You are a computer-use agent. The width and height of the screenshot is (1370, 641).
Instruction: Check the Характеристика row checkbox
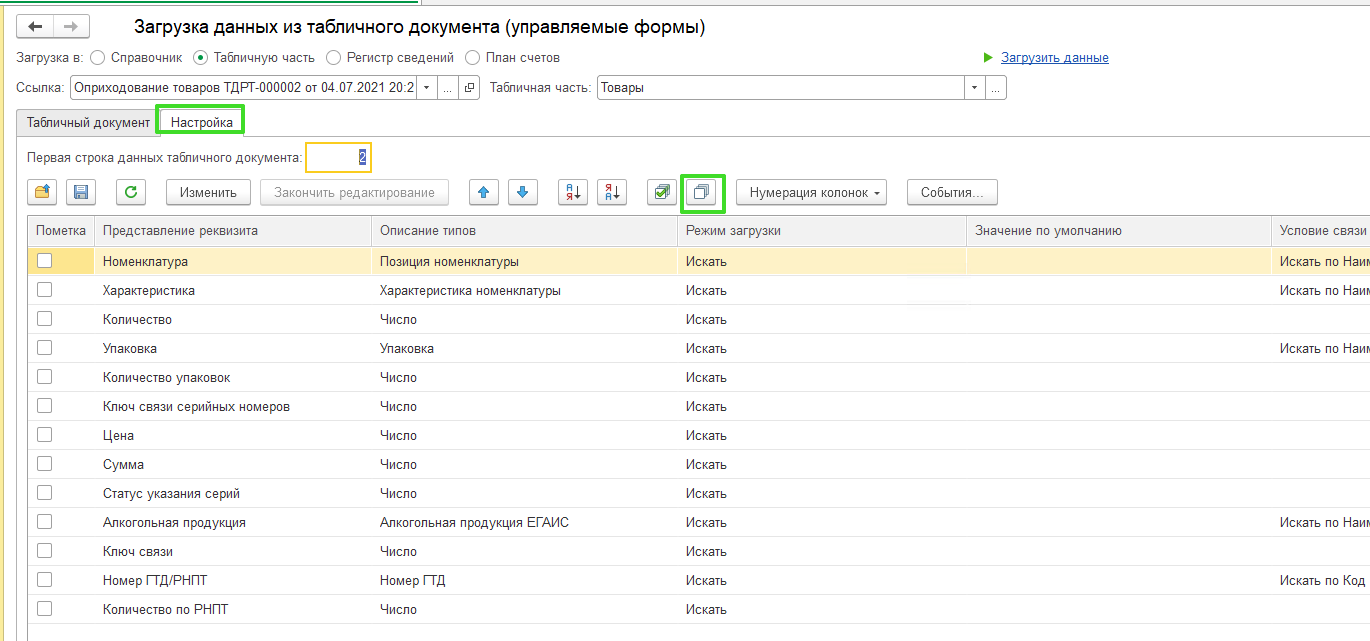click(x=44, y=290)
